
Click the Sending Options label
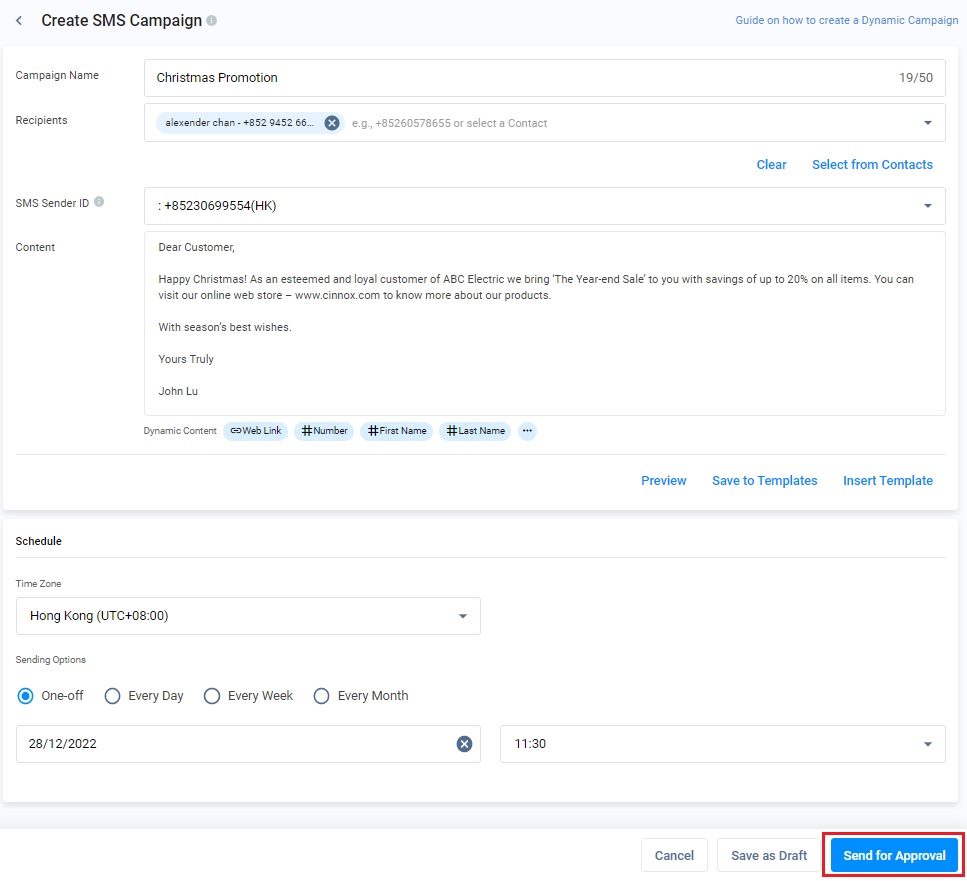click(x=51, y=660)
